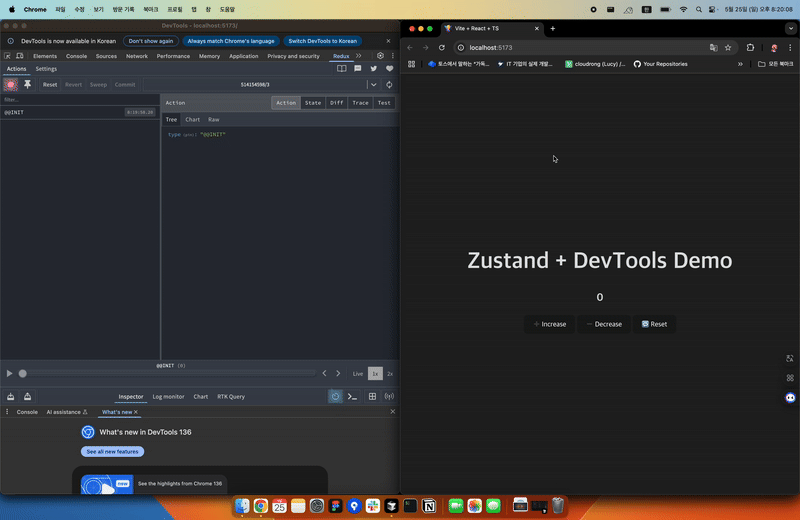Viewport: 800px width, 520px height.
Task: Click the Console tab in the drawer
Action: coord(27,412)
